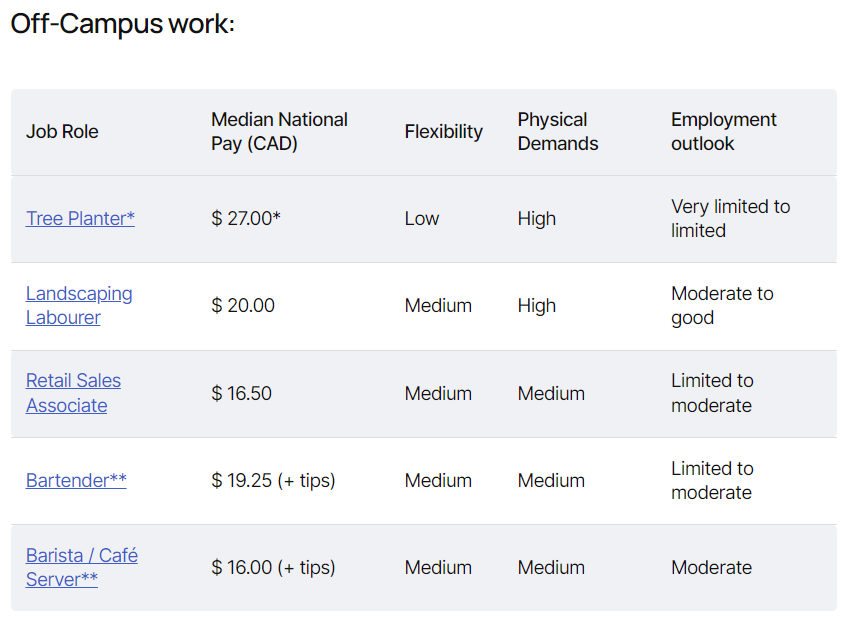The image size is (849, 622).
Task: Visit the Barista / Café Server link
Action: tap(82, 567)
